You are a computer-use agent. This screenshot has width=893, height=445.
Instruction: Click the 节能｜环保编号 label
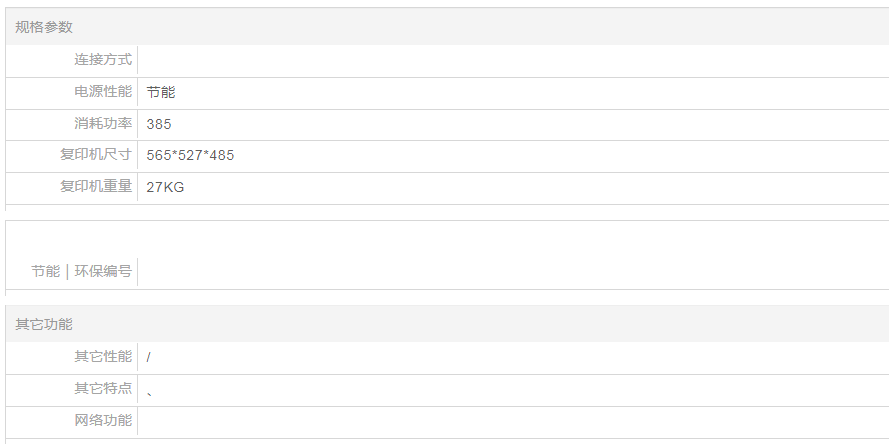(81, 271)
